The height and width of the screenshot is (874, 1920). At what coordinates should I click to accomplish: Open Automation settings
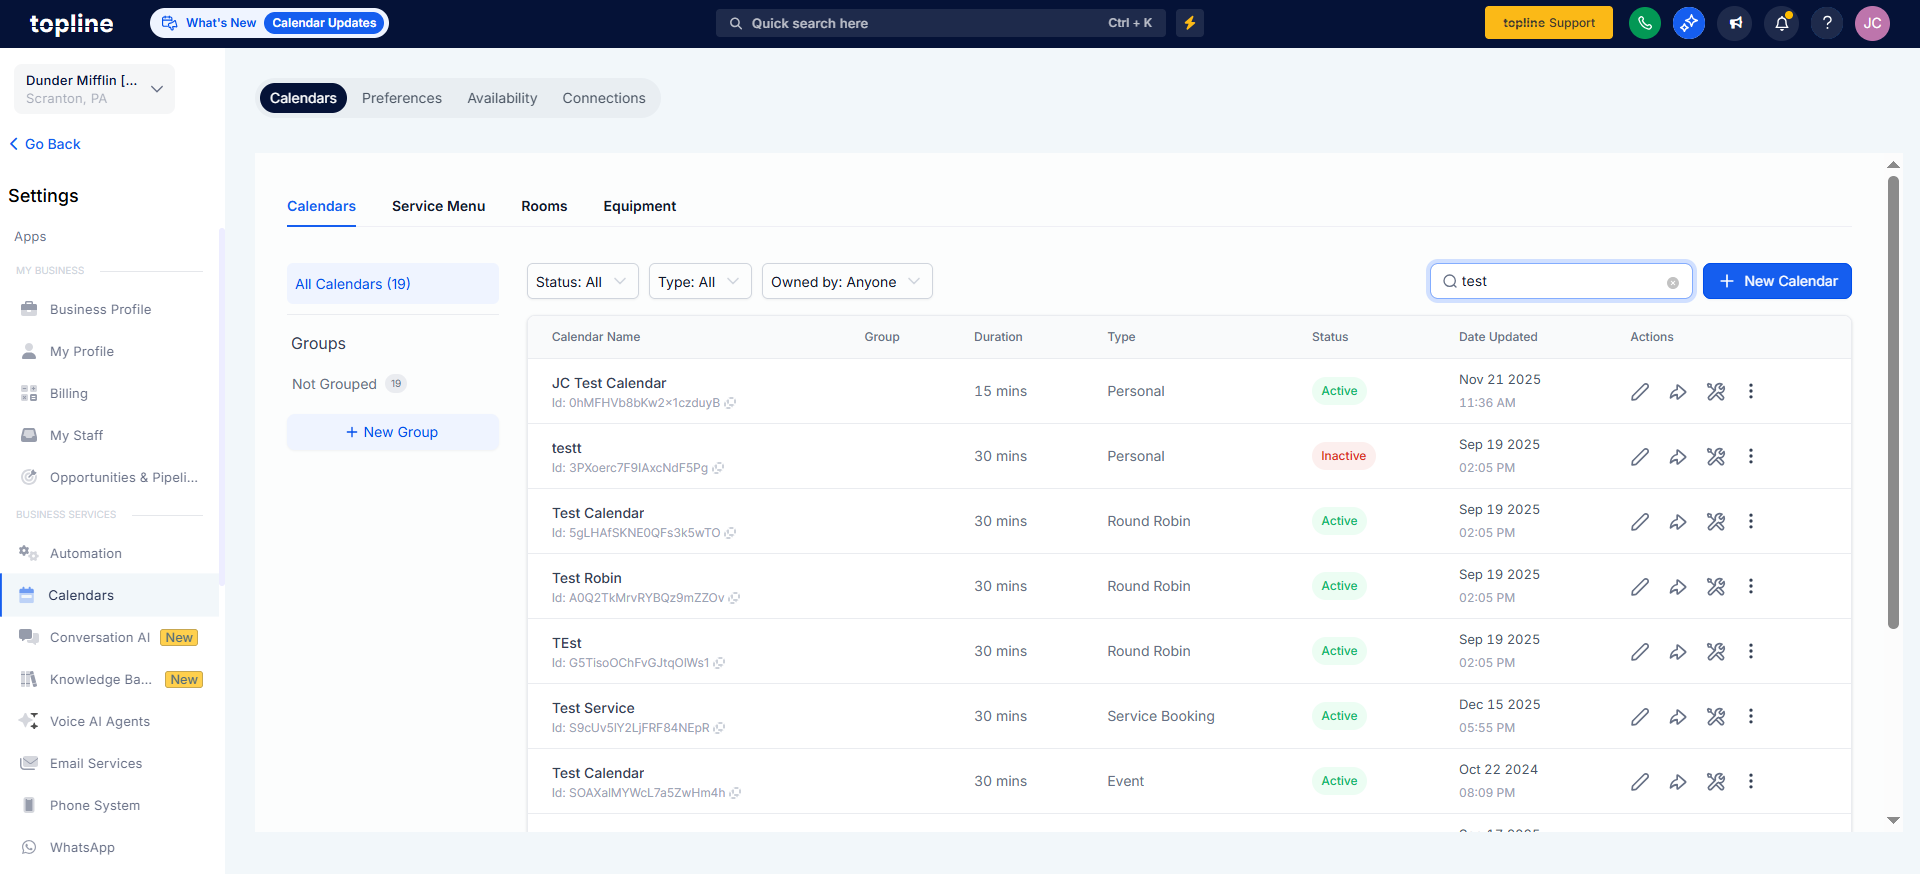pos(86,553)
